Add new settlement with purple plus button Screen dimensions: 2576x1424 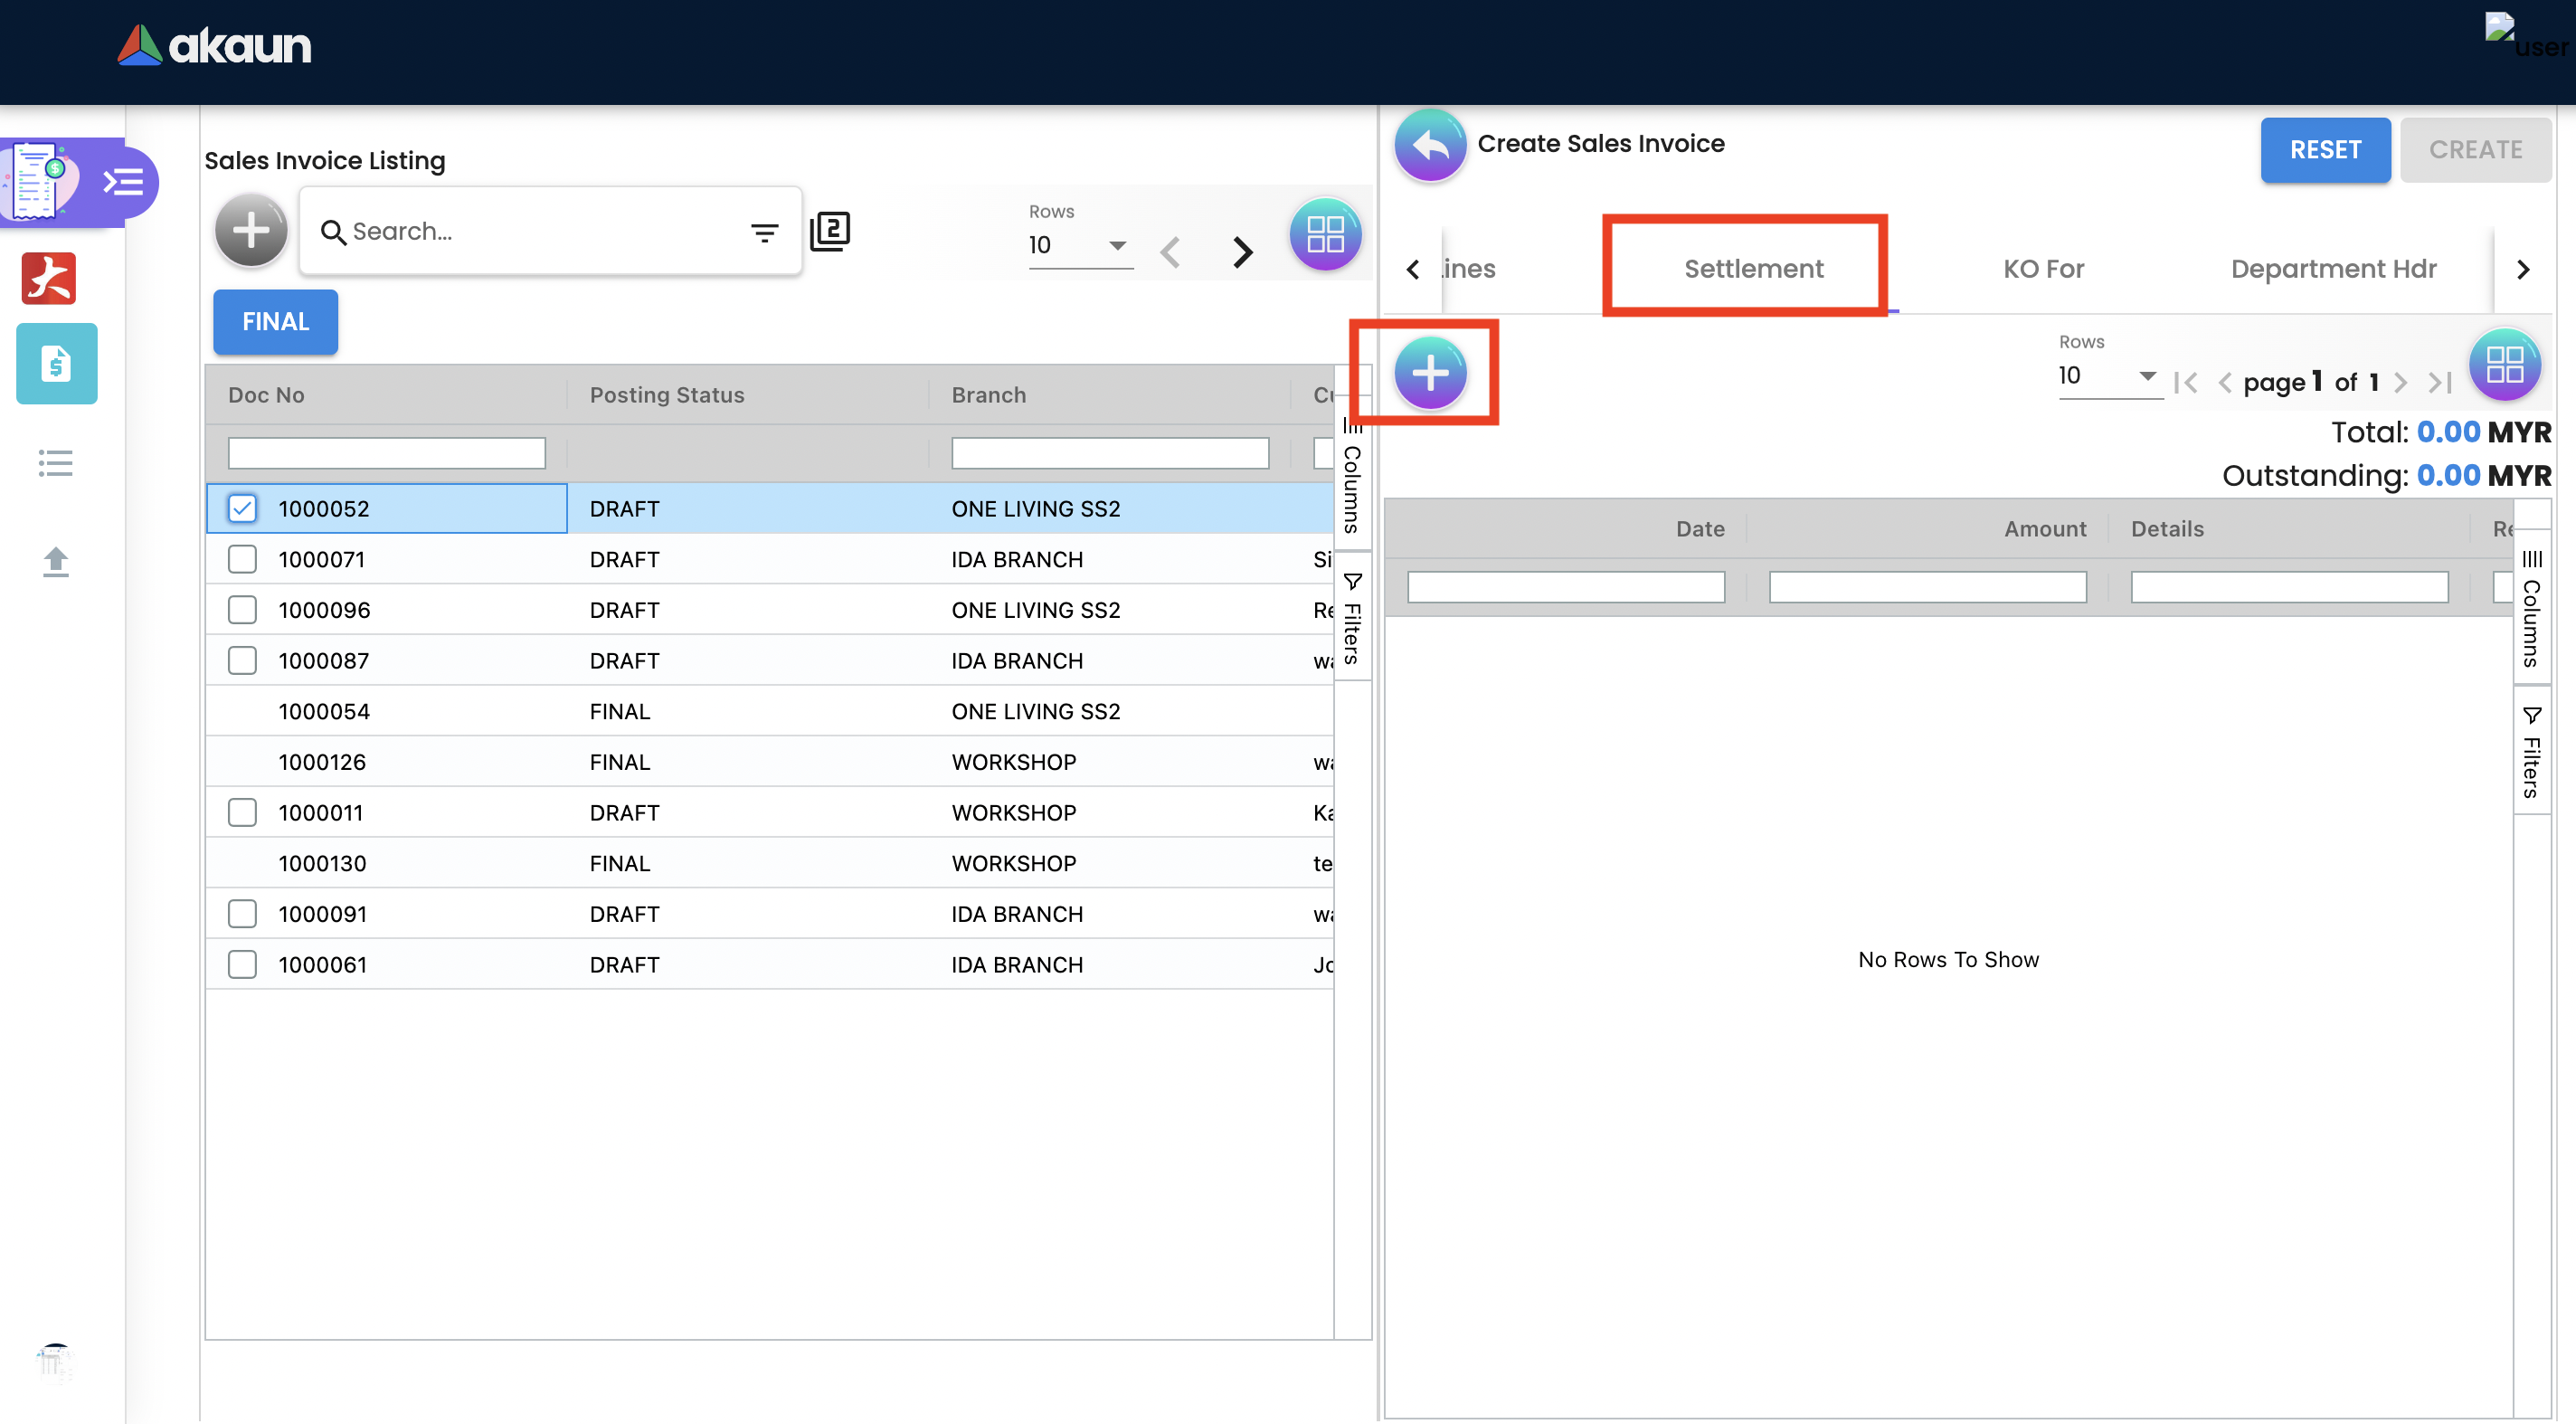(x=1430, y=373)
